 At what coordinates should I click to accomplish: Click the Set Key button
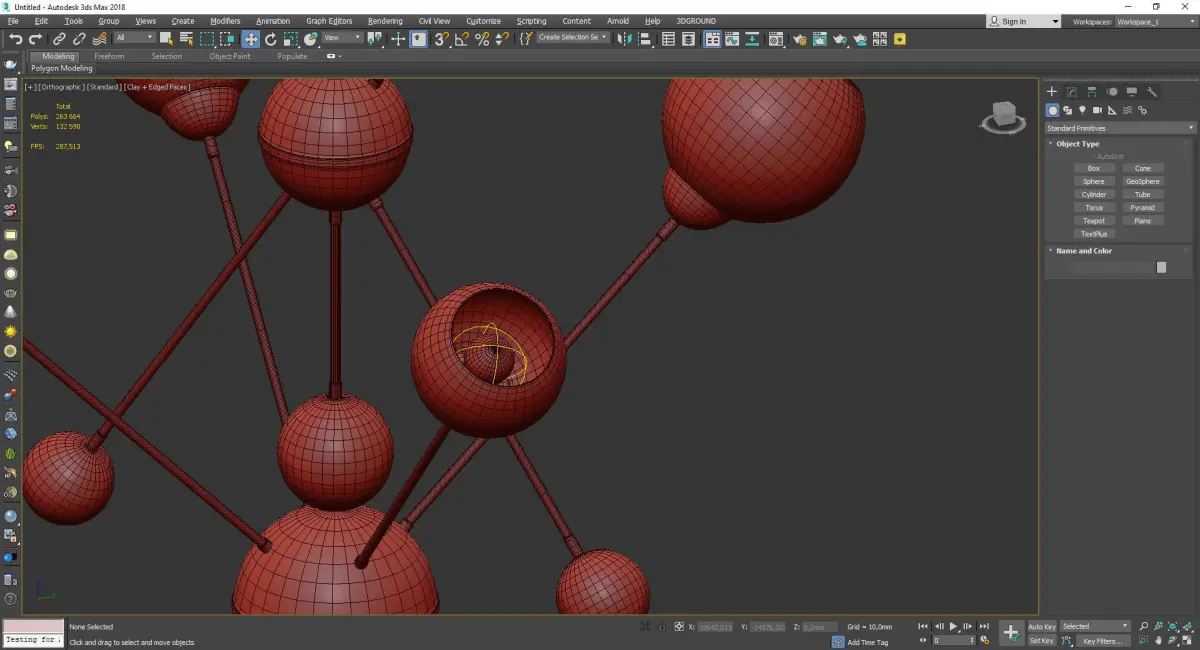pos(1042,640)
